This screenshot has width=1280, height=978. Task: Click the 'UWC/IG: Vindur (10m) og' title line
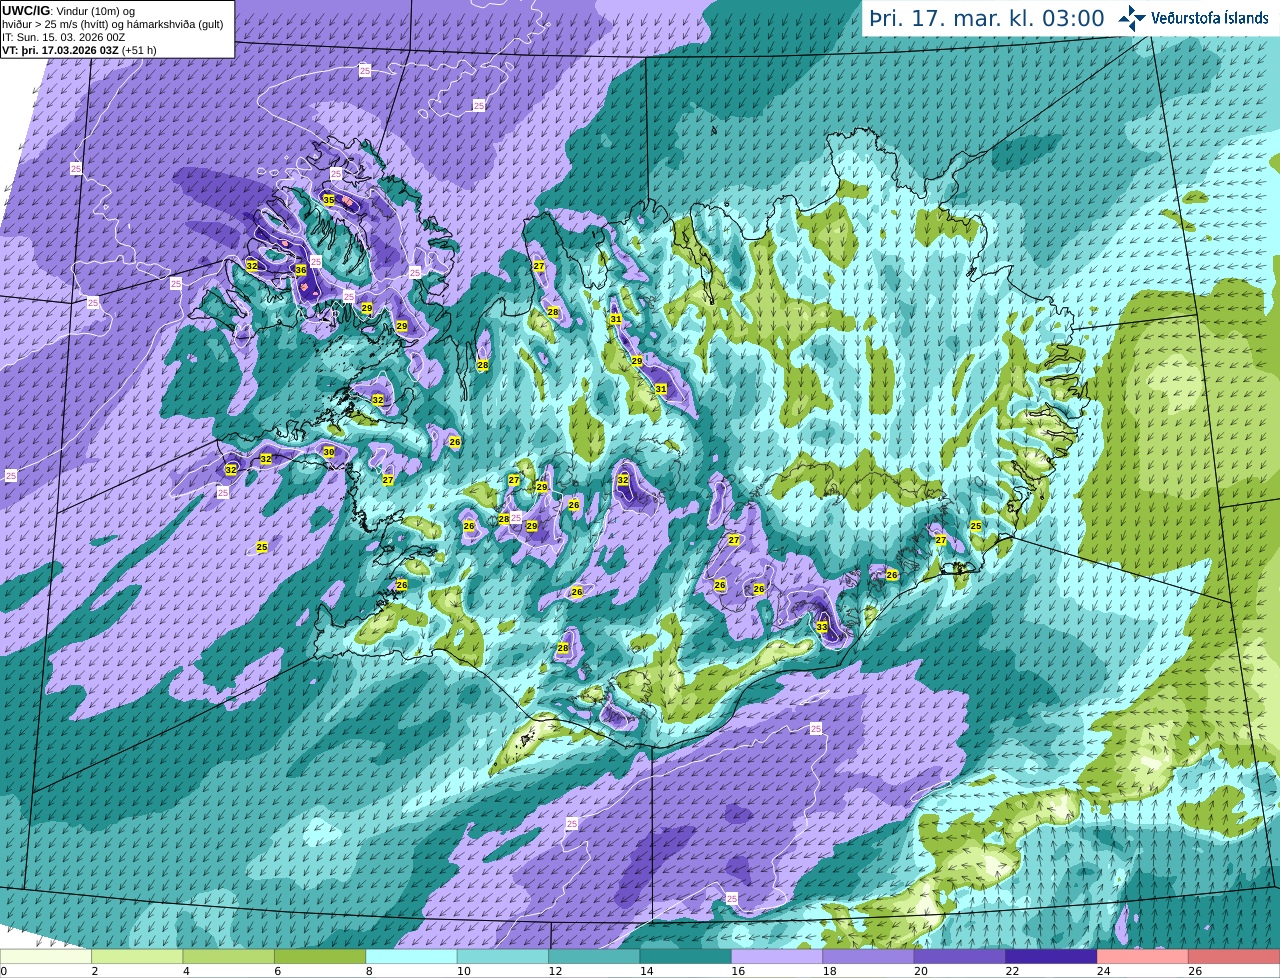coord(68,11)
